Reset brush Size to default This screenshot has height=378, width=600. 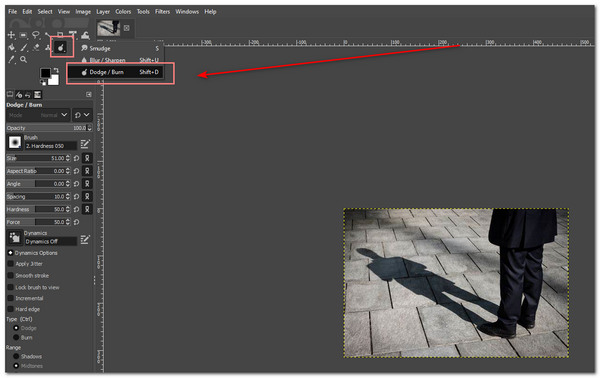[x=77, y=158]
